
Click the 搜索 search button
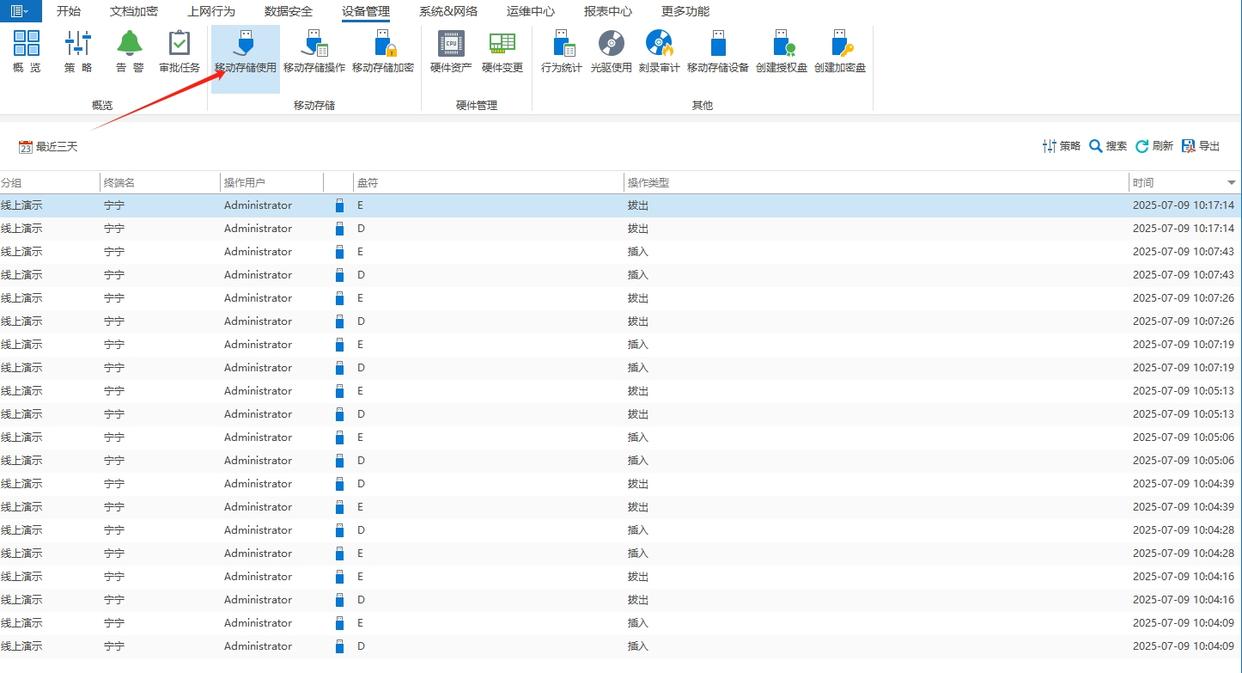[x=1108, y=146]
